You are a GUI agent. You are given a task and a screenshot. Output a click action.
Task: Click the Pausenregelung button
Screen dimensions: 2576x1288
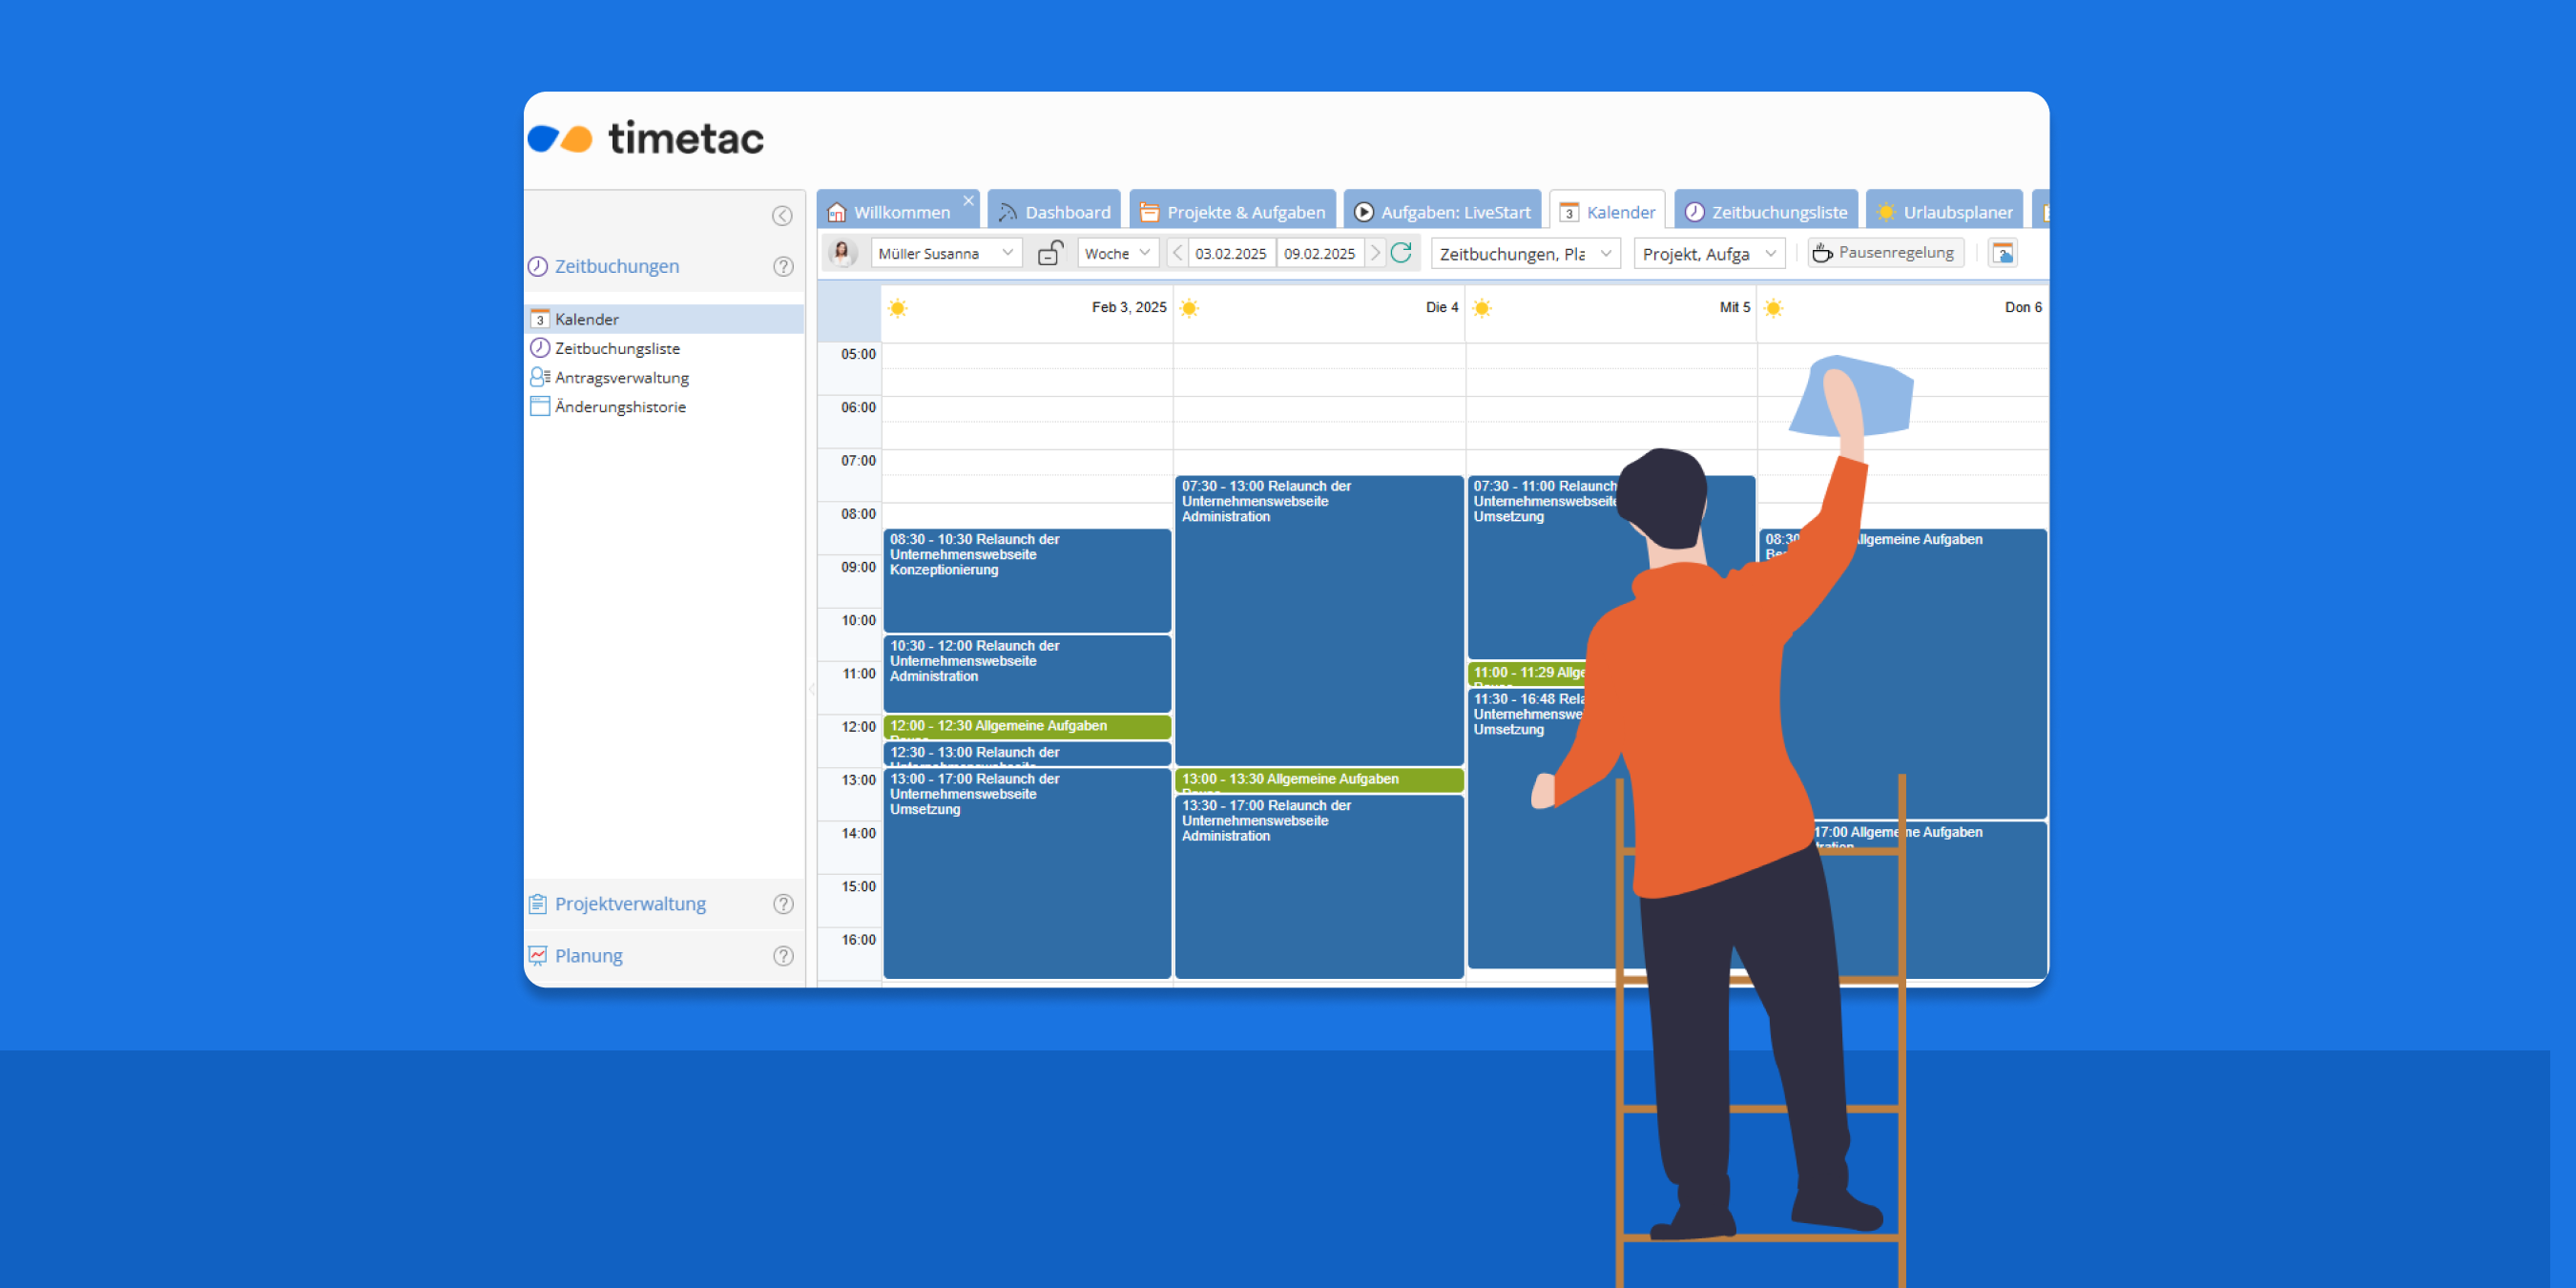tap(1884, 253)
